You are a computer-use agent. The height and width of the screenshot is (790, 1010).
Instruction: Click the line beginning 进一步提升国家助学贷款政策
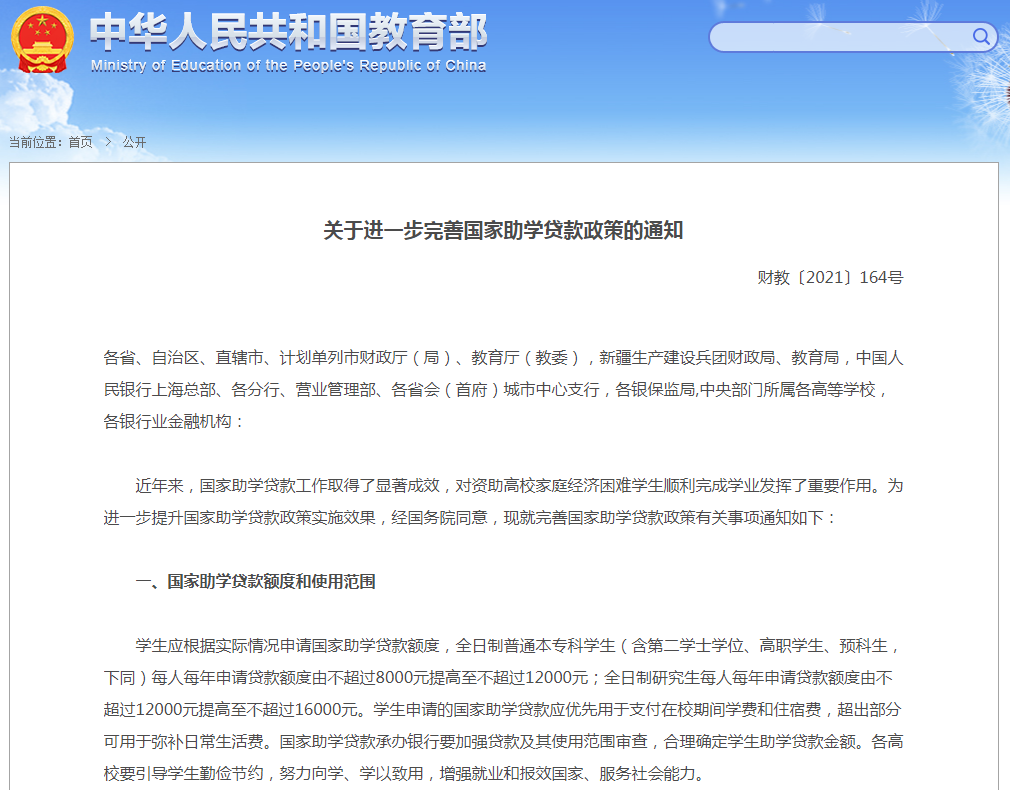[x=470, y=517]
